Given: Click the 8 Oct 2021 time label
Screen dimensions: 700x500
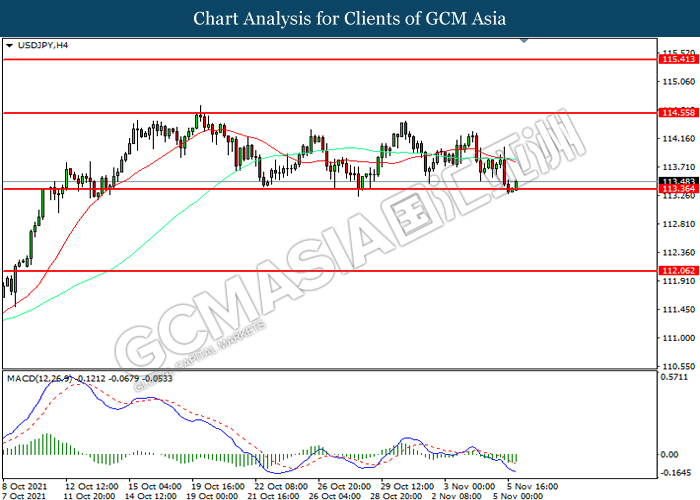Looking at the screenshot, I should pos(25,487).
